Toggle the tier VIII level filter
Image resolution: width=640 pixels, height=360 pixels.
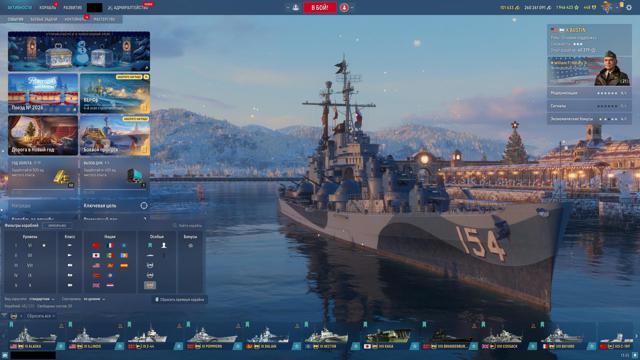point(30,265)
